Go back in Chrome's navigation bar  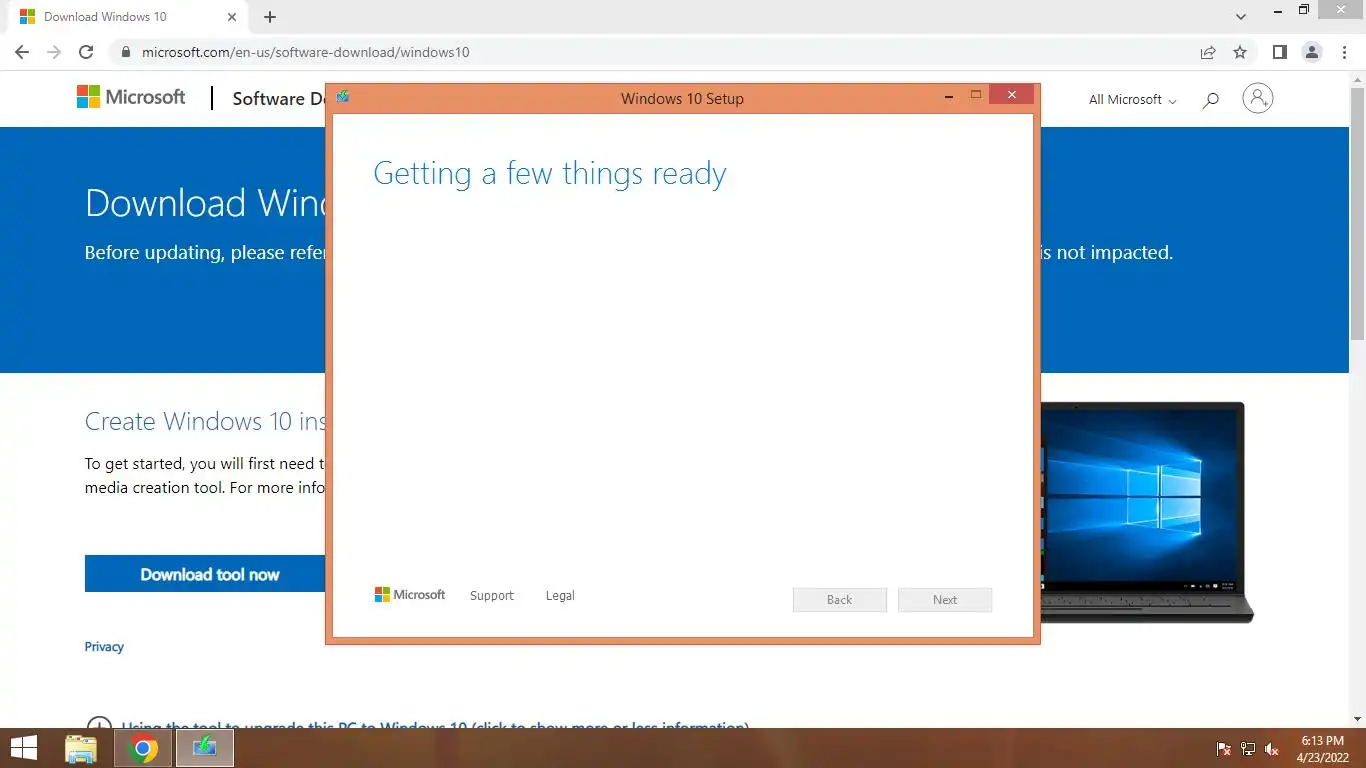pyautogui.click(x=22, y=52)
